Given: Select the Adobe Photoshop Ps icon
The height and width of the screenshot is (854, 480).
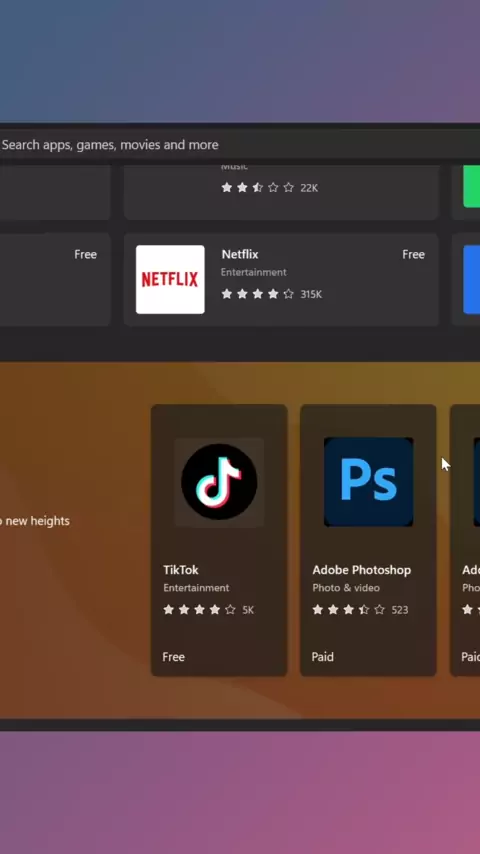Looking at the screenshot, I should tap(368, 482).
